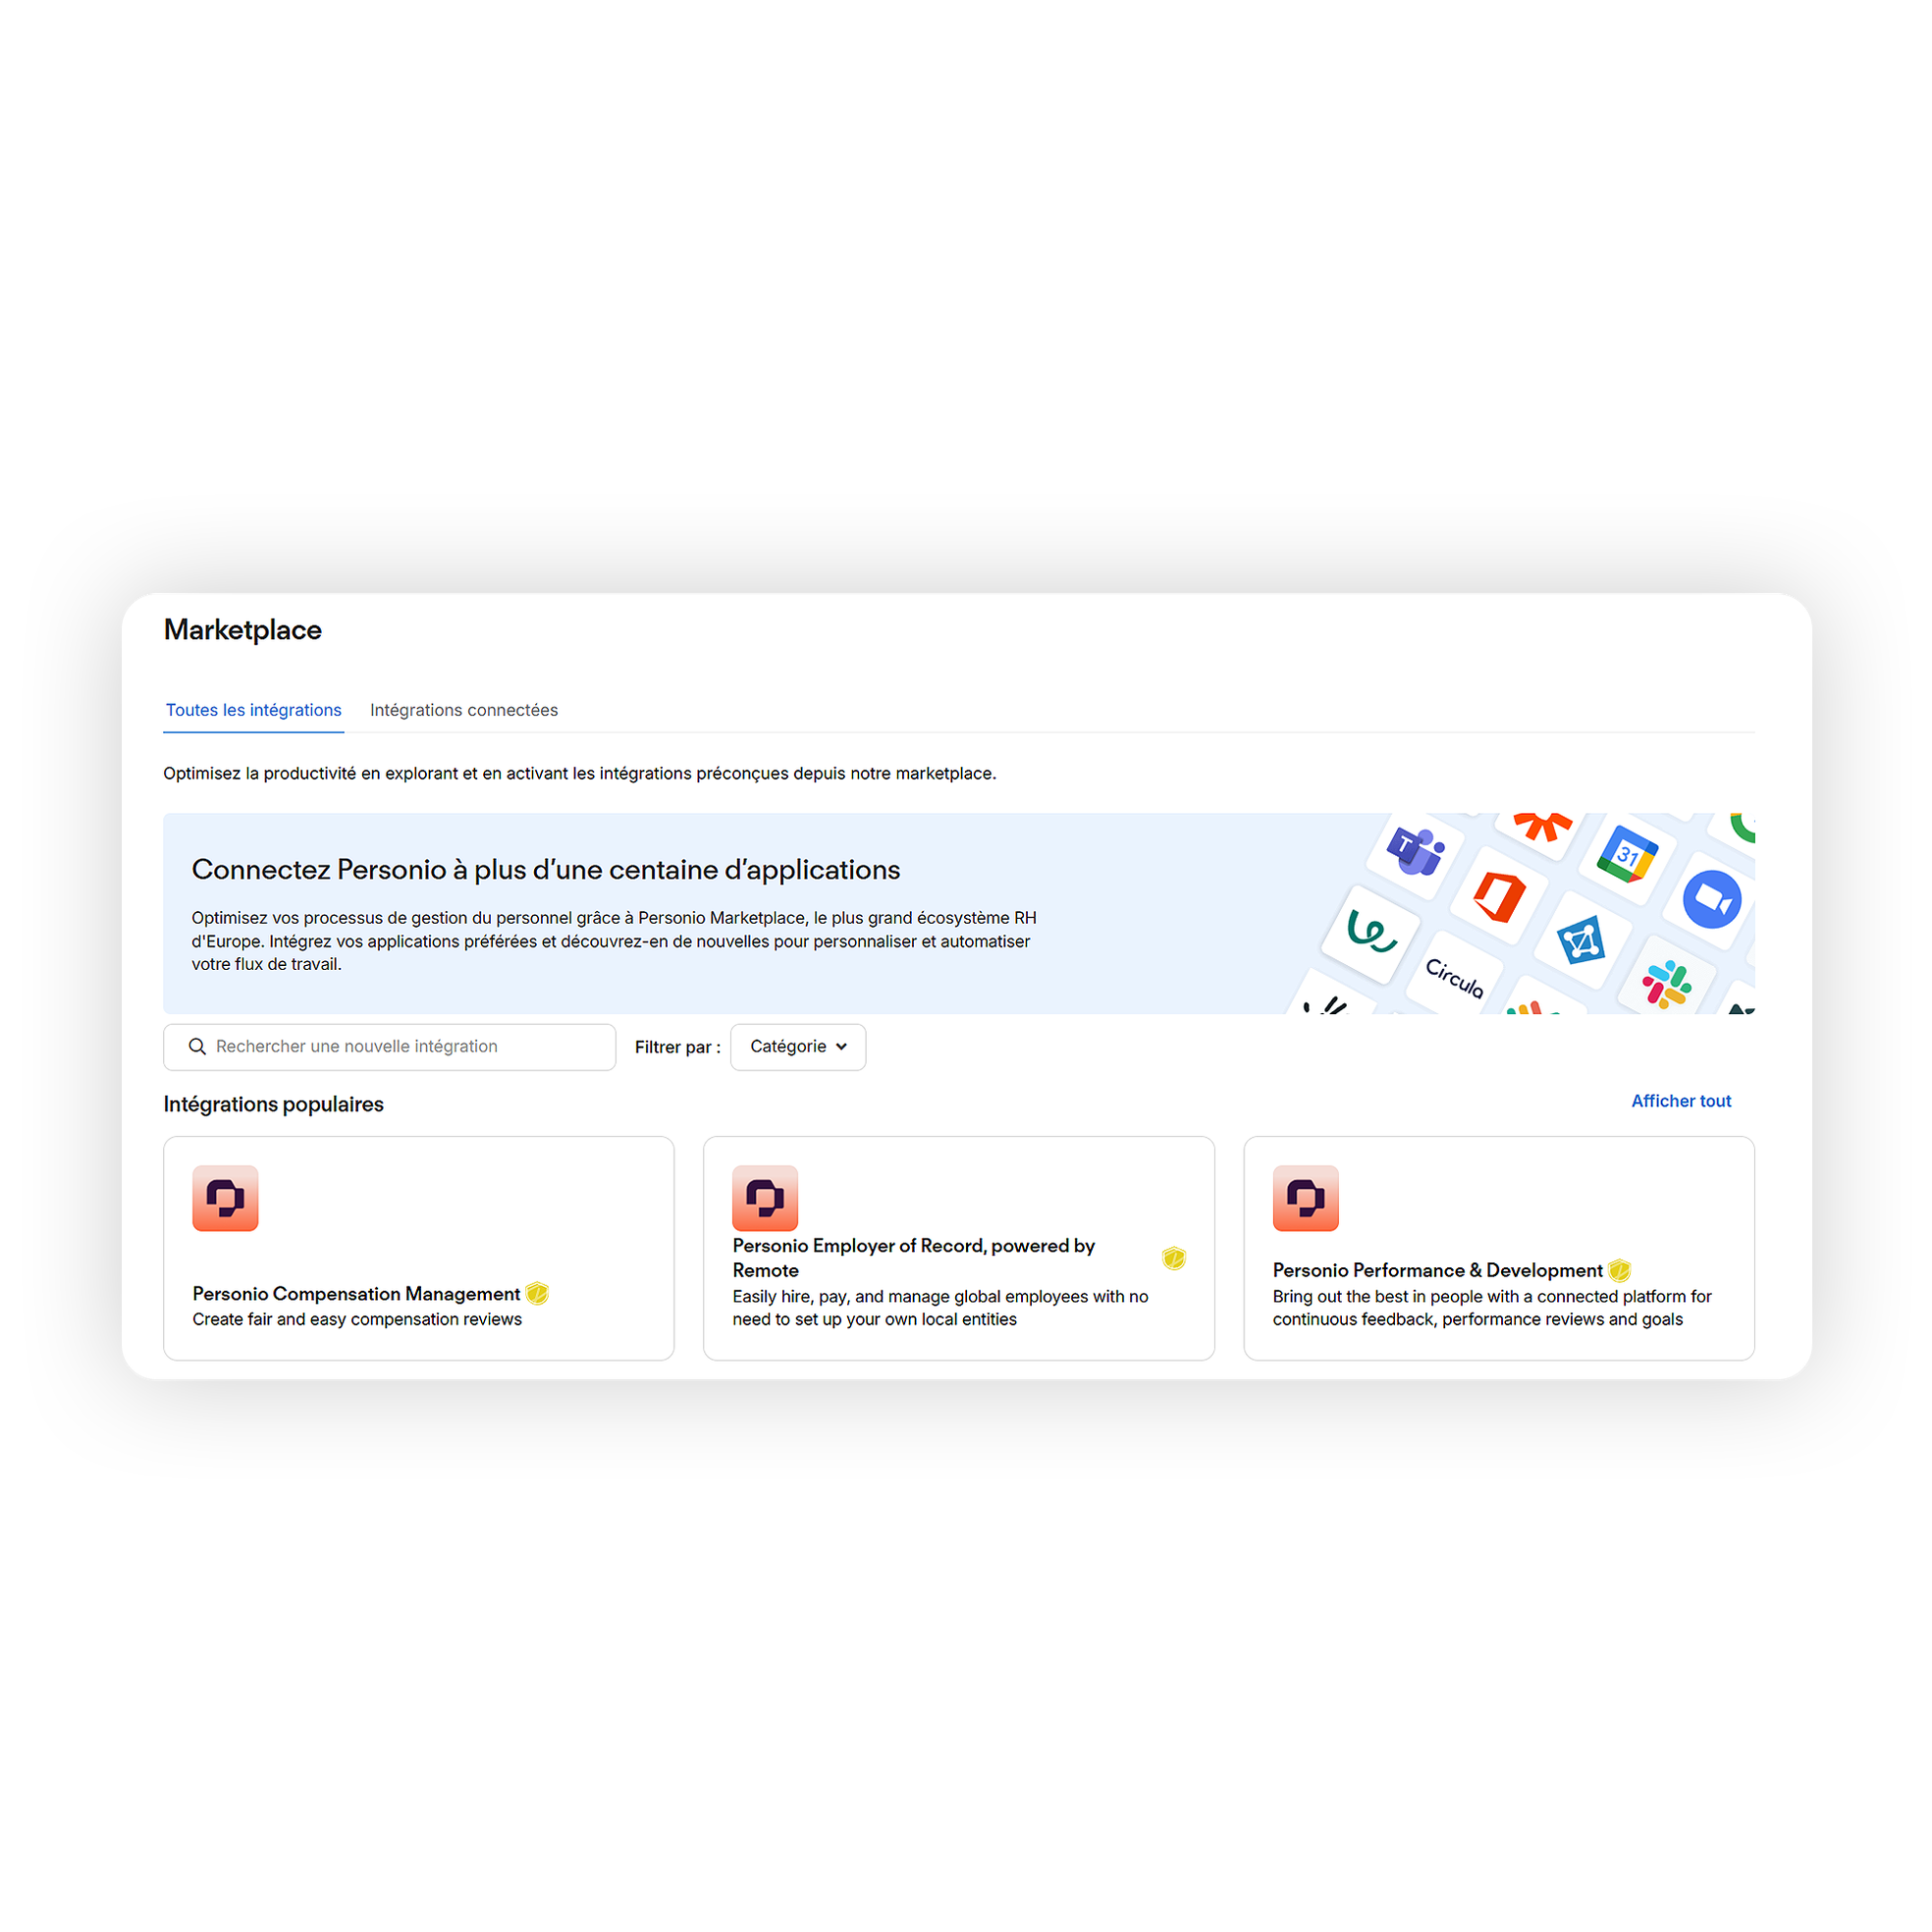Click the Microsoft Teams icon in banner

(1415, 852)
